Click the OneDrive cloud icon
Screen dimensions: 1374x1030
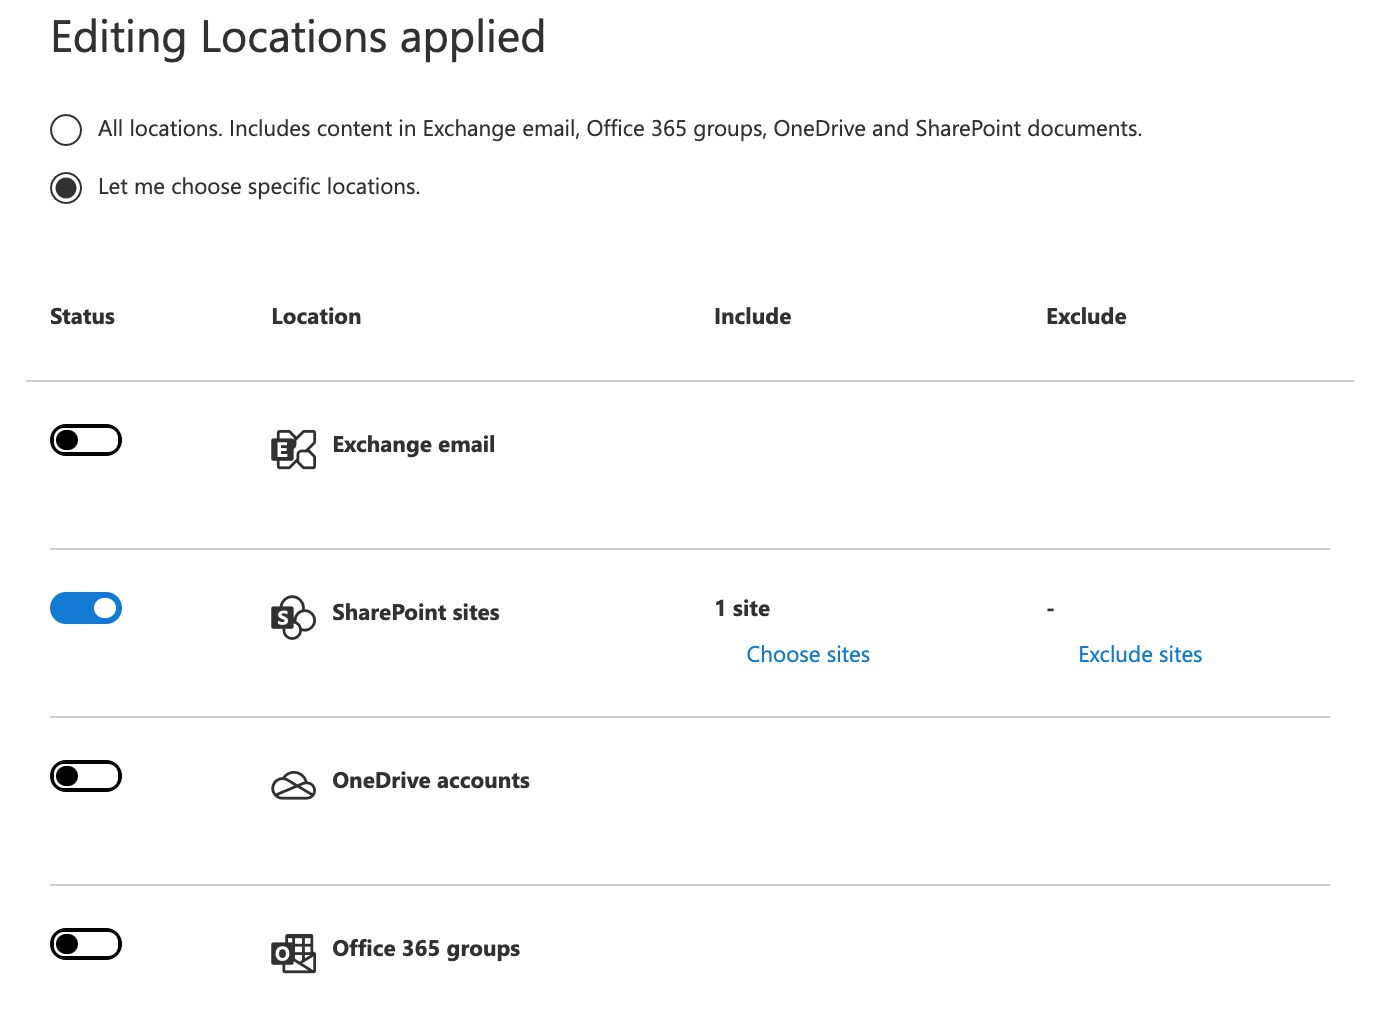pos(294,786)
